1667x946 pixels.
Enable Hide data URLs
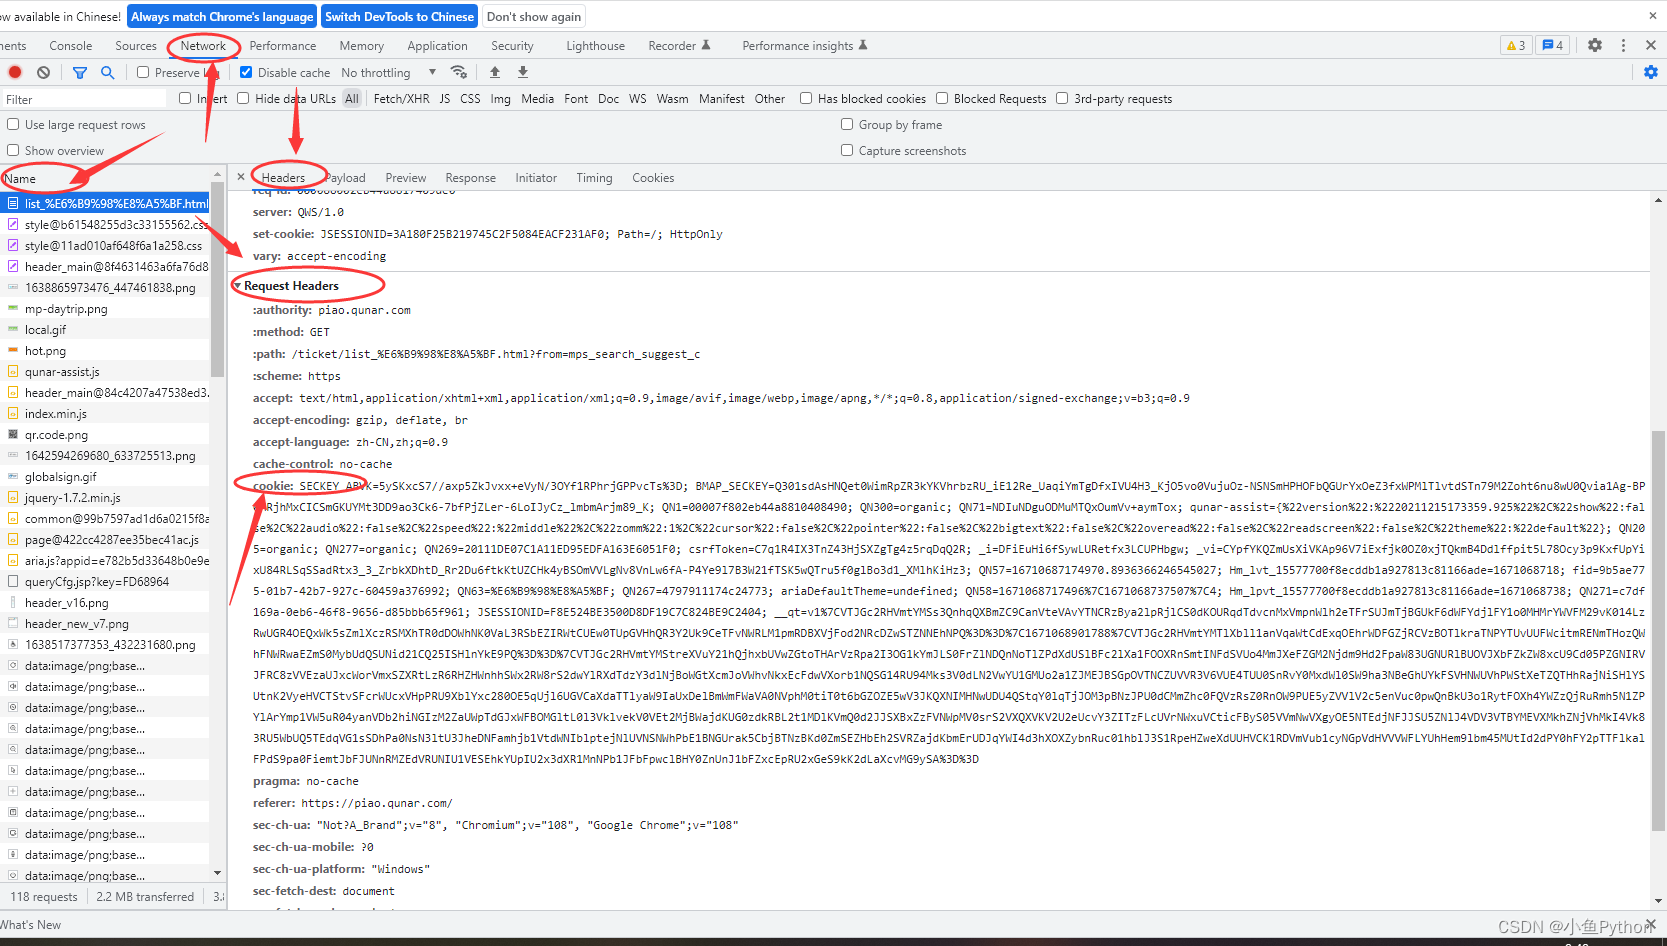(x=243, y=98)
